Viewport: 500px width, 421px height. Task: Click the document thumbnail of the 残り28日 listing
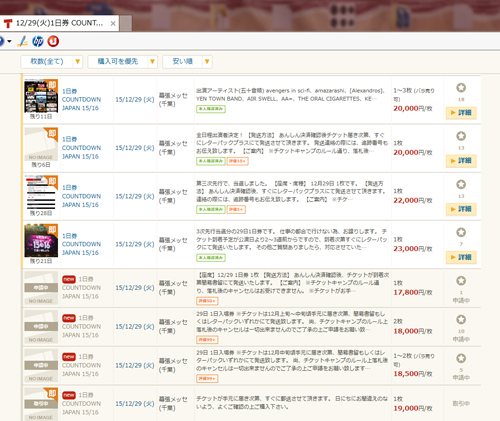41,192
